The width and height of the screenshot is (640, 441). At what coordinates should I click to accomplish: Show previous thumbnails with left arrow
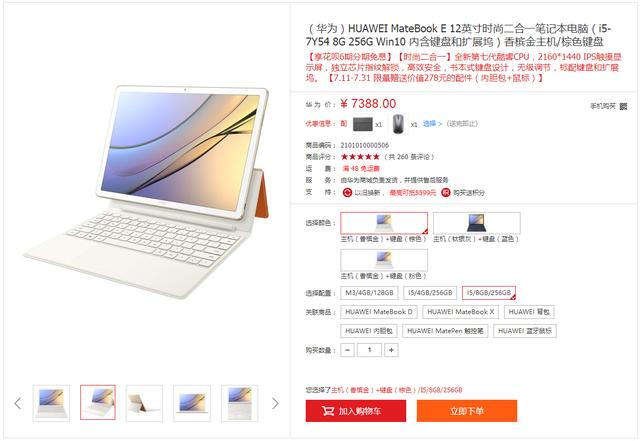18,403
